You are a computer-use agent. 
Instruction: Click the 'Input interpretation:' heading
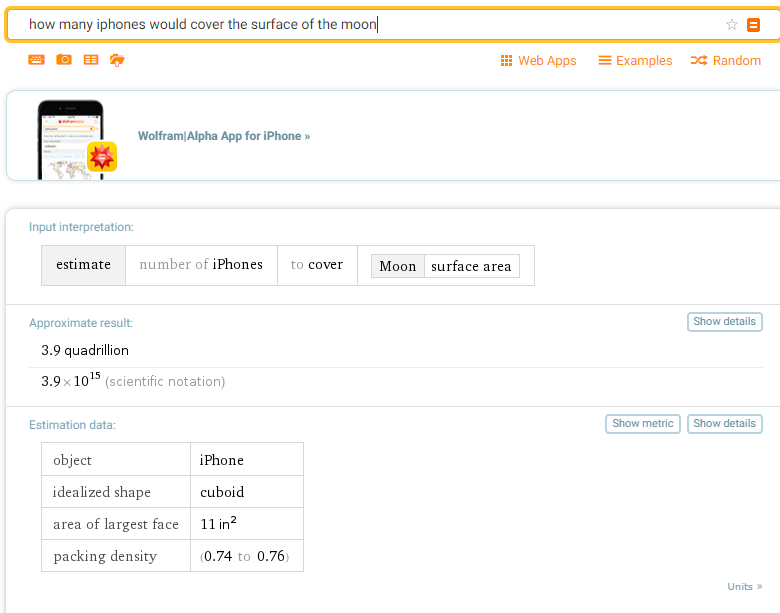pyautogui.click(x=81, y=227)
